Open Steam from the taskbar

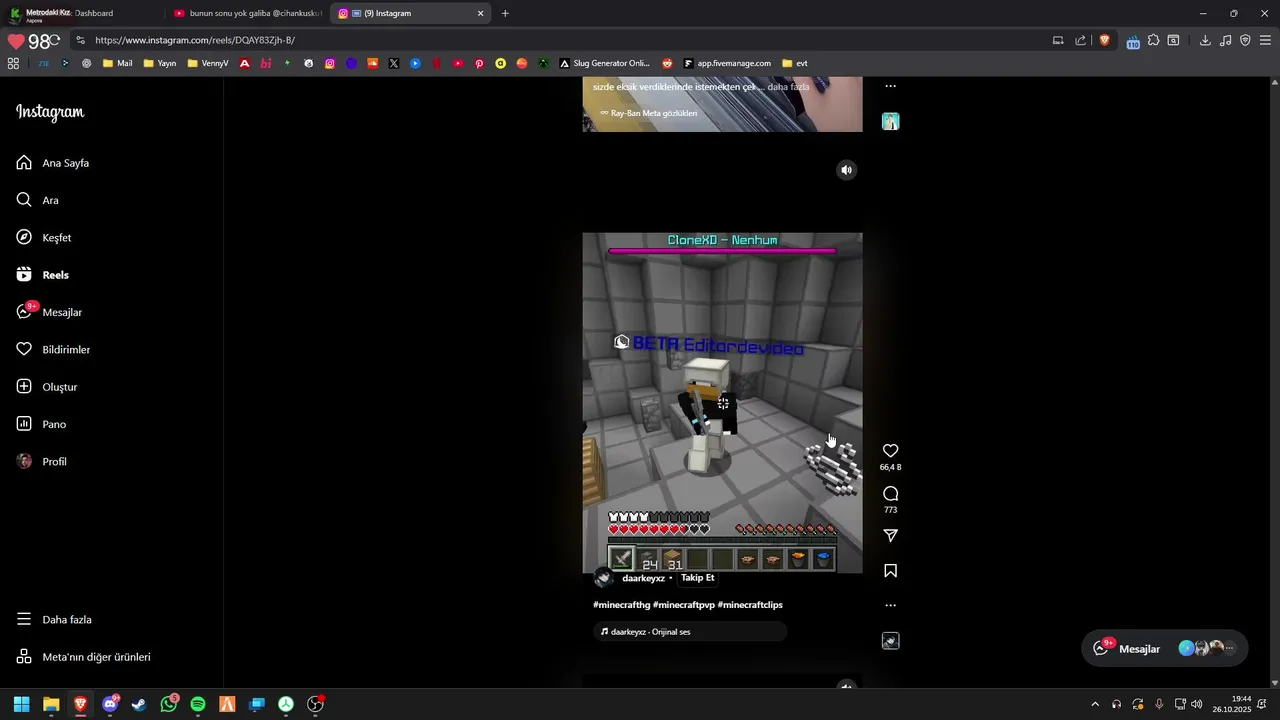coord(139,704)
